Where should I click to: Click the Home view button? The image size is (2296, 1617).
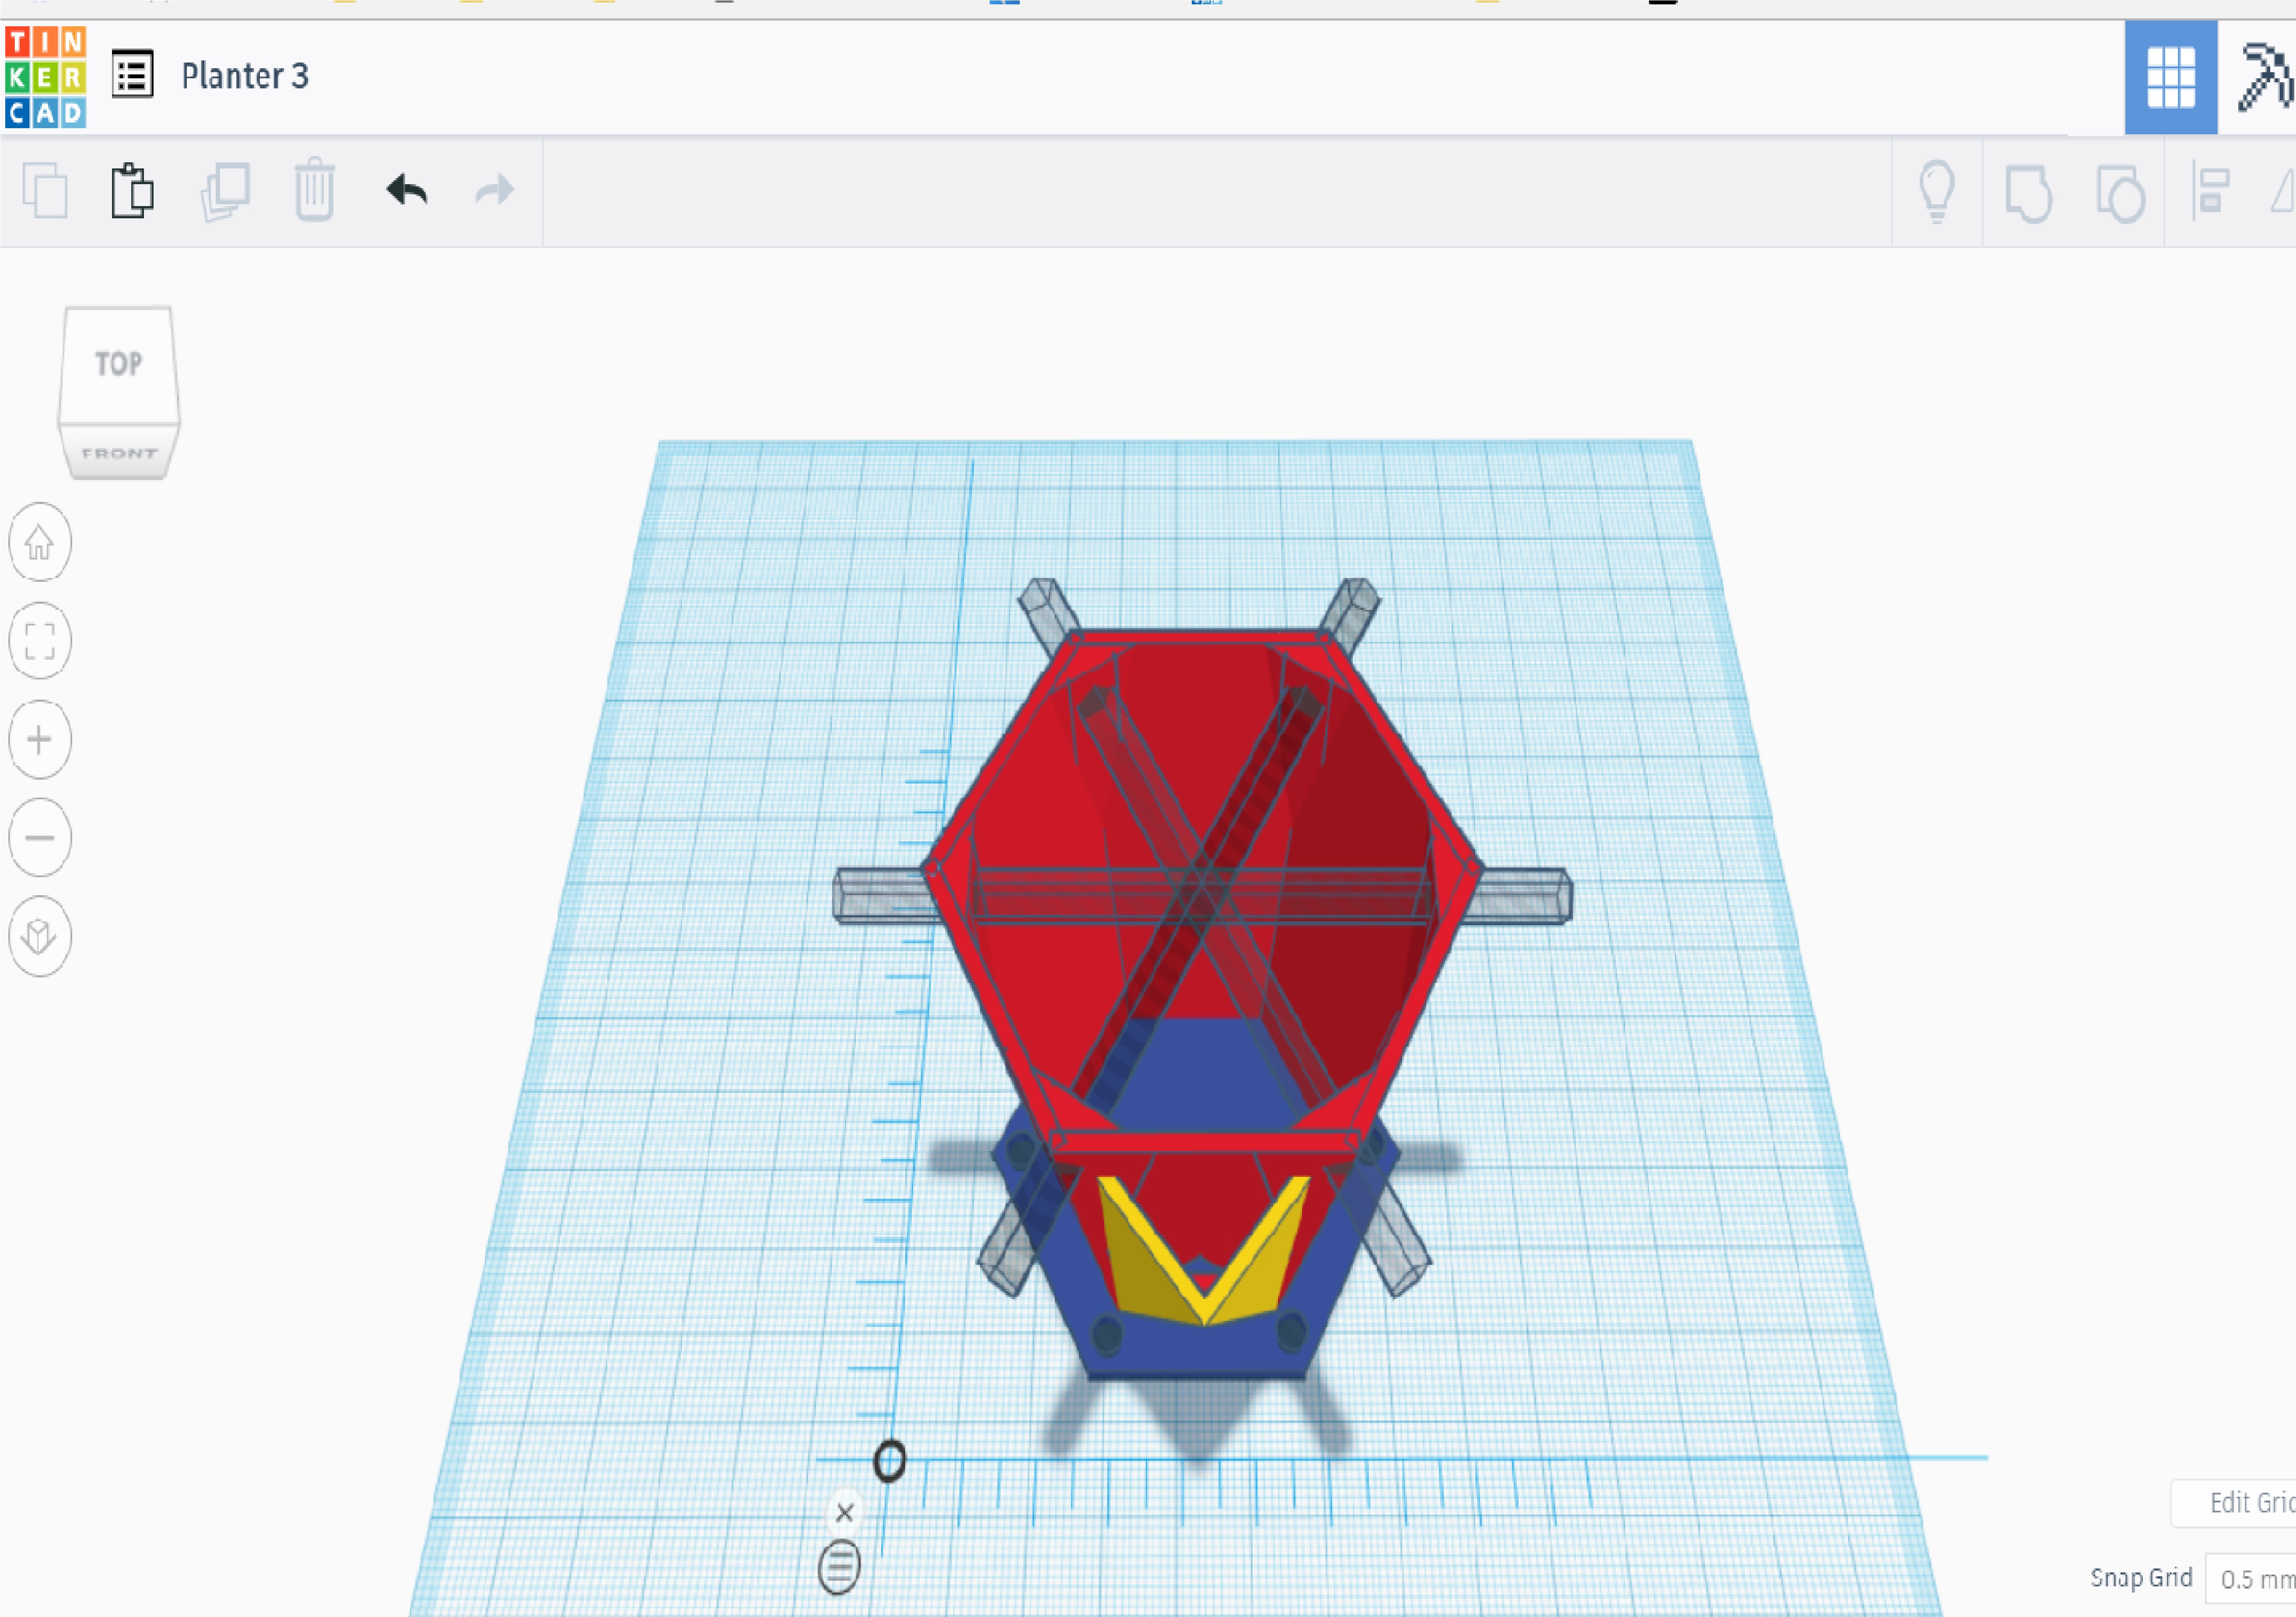point(40,542)
